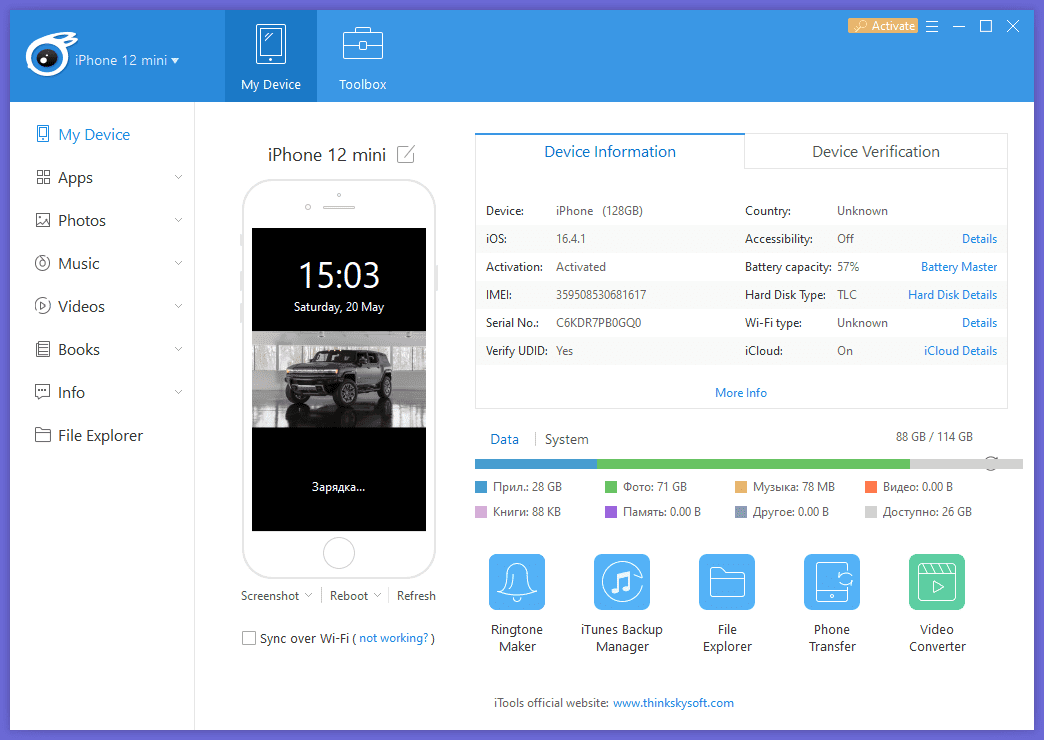The height and width of the screenshot is (740, 1044).
Task: Open the hamburger menu icon in title bar
Action: pos(932,26)
